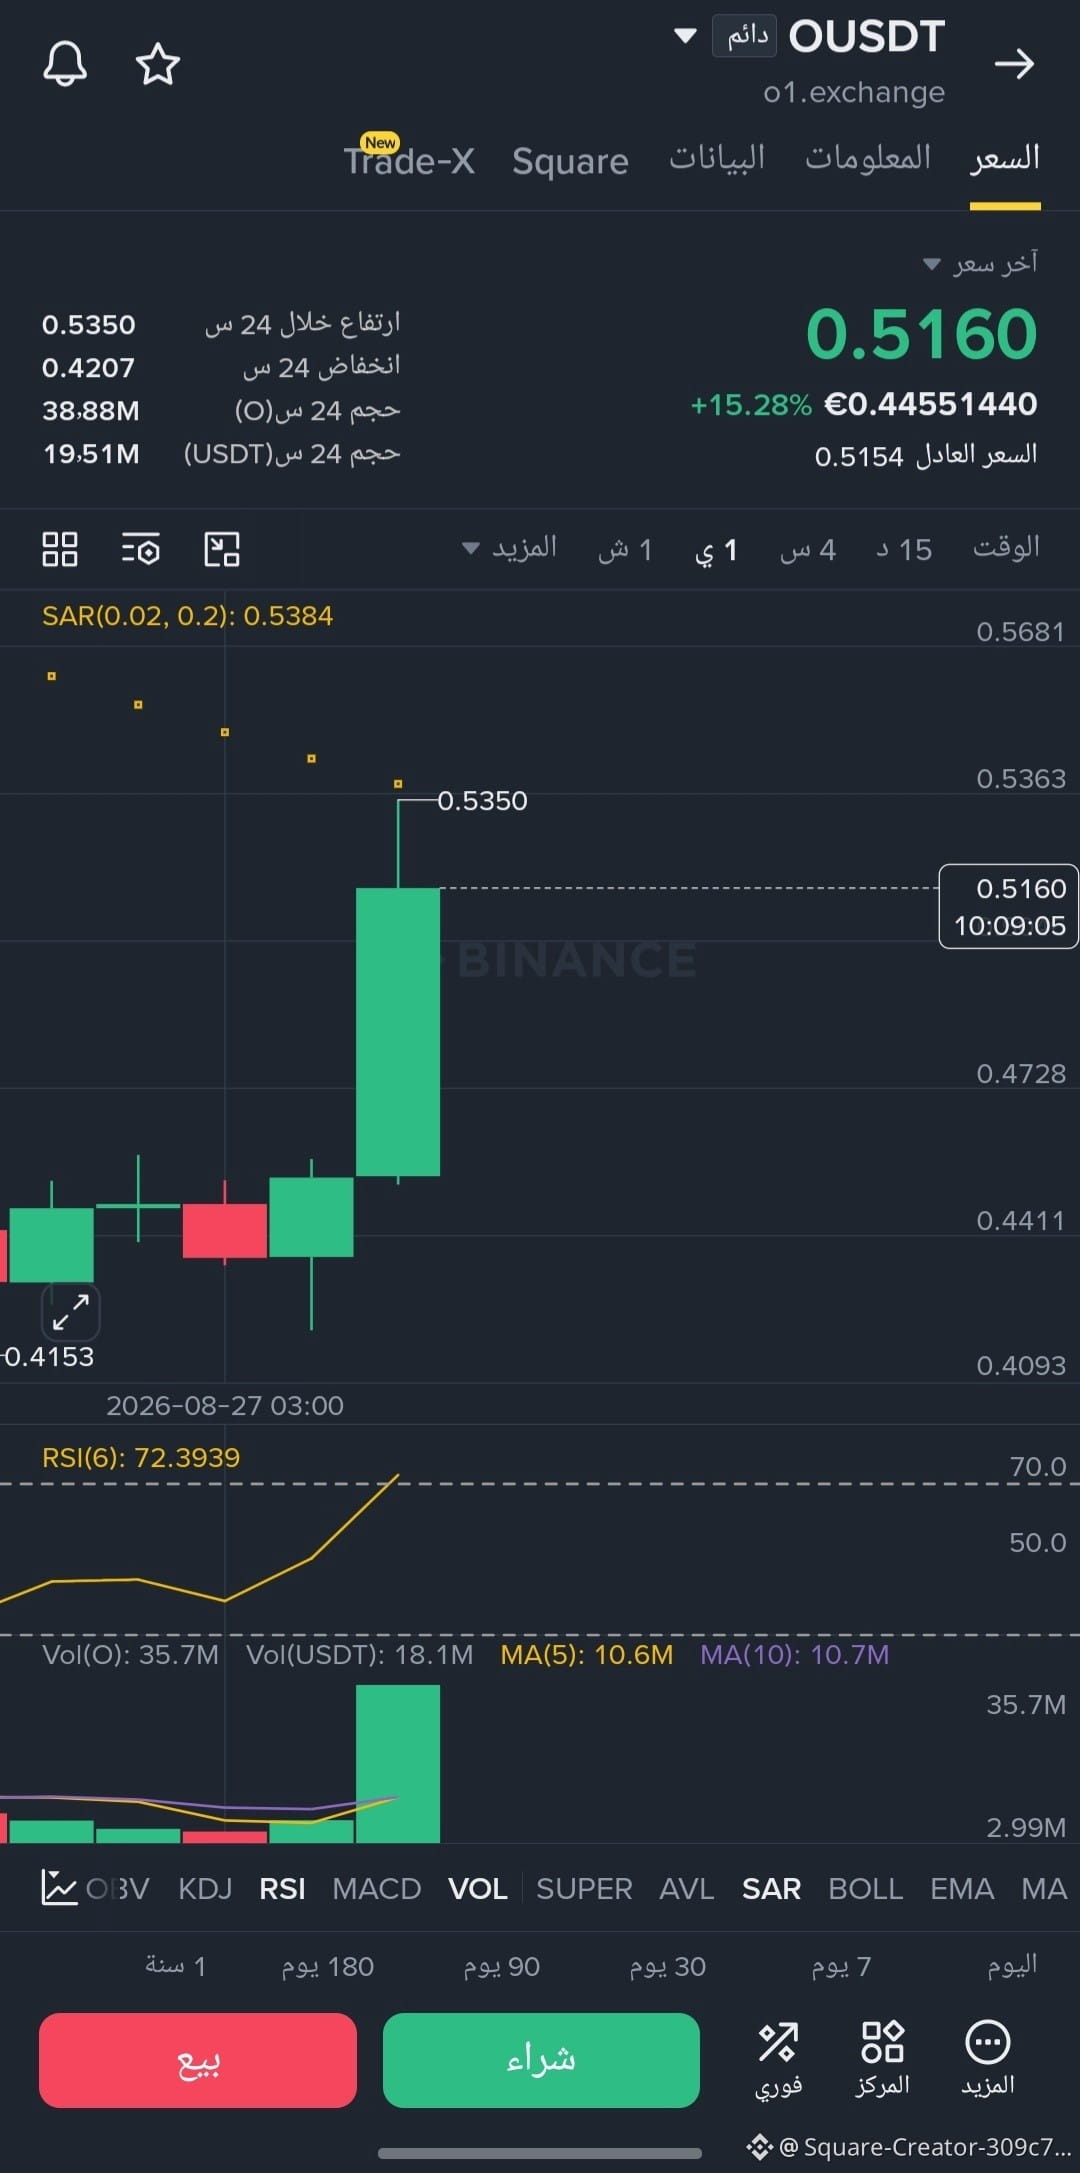This screenshot has width=1080, height=2173.
Task: Expand the آخر سعر last price dropdown
Action: (x=980, y=263)
